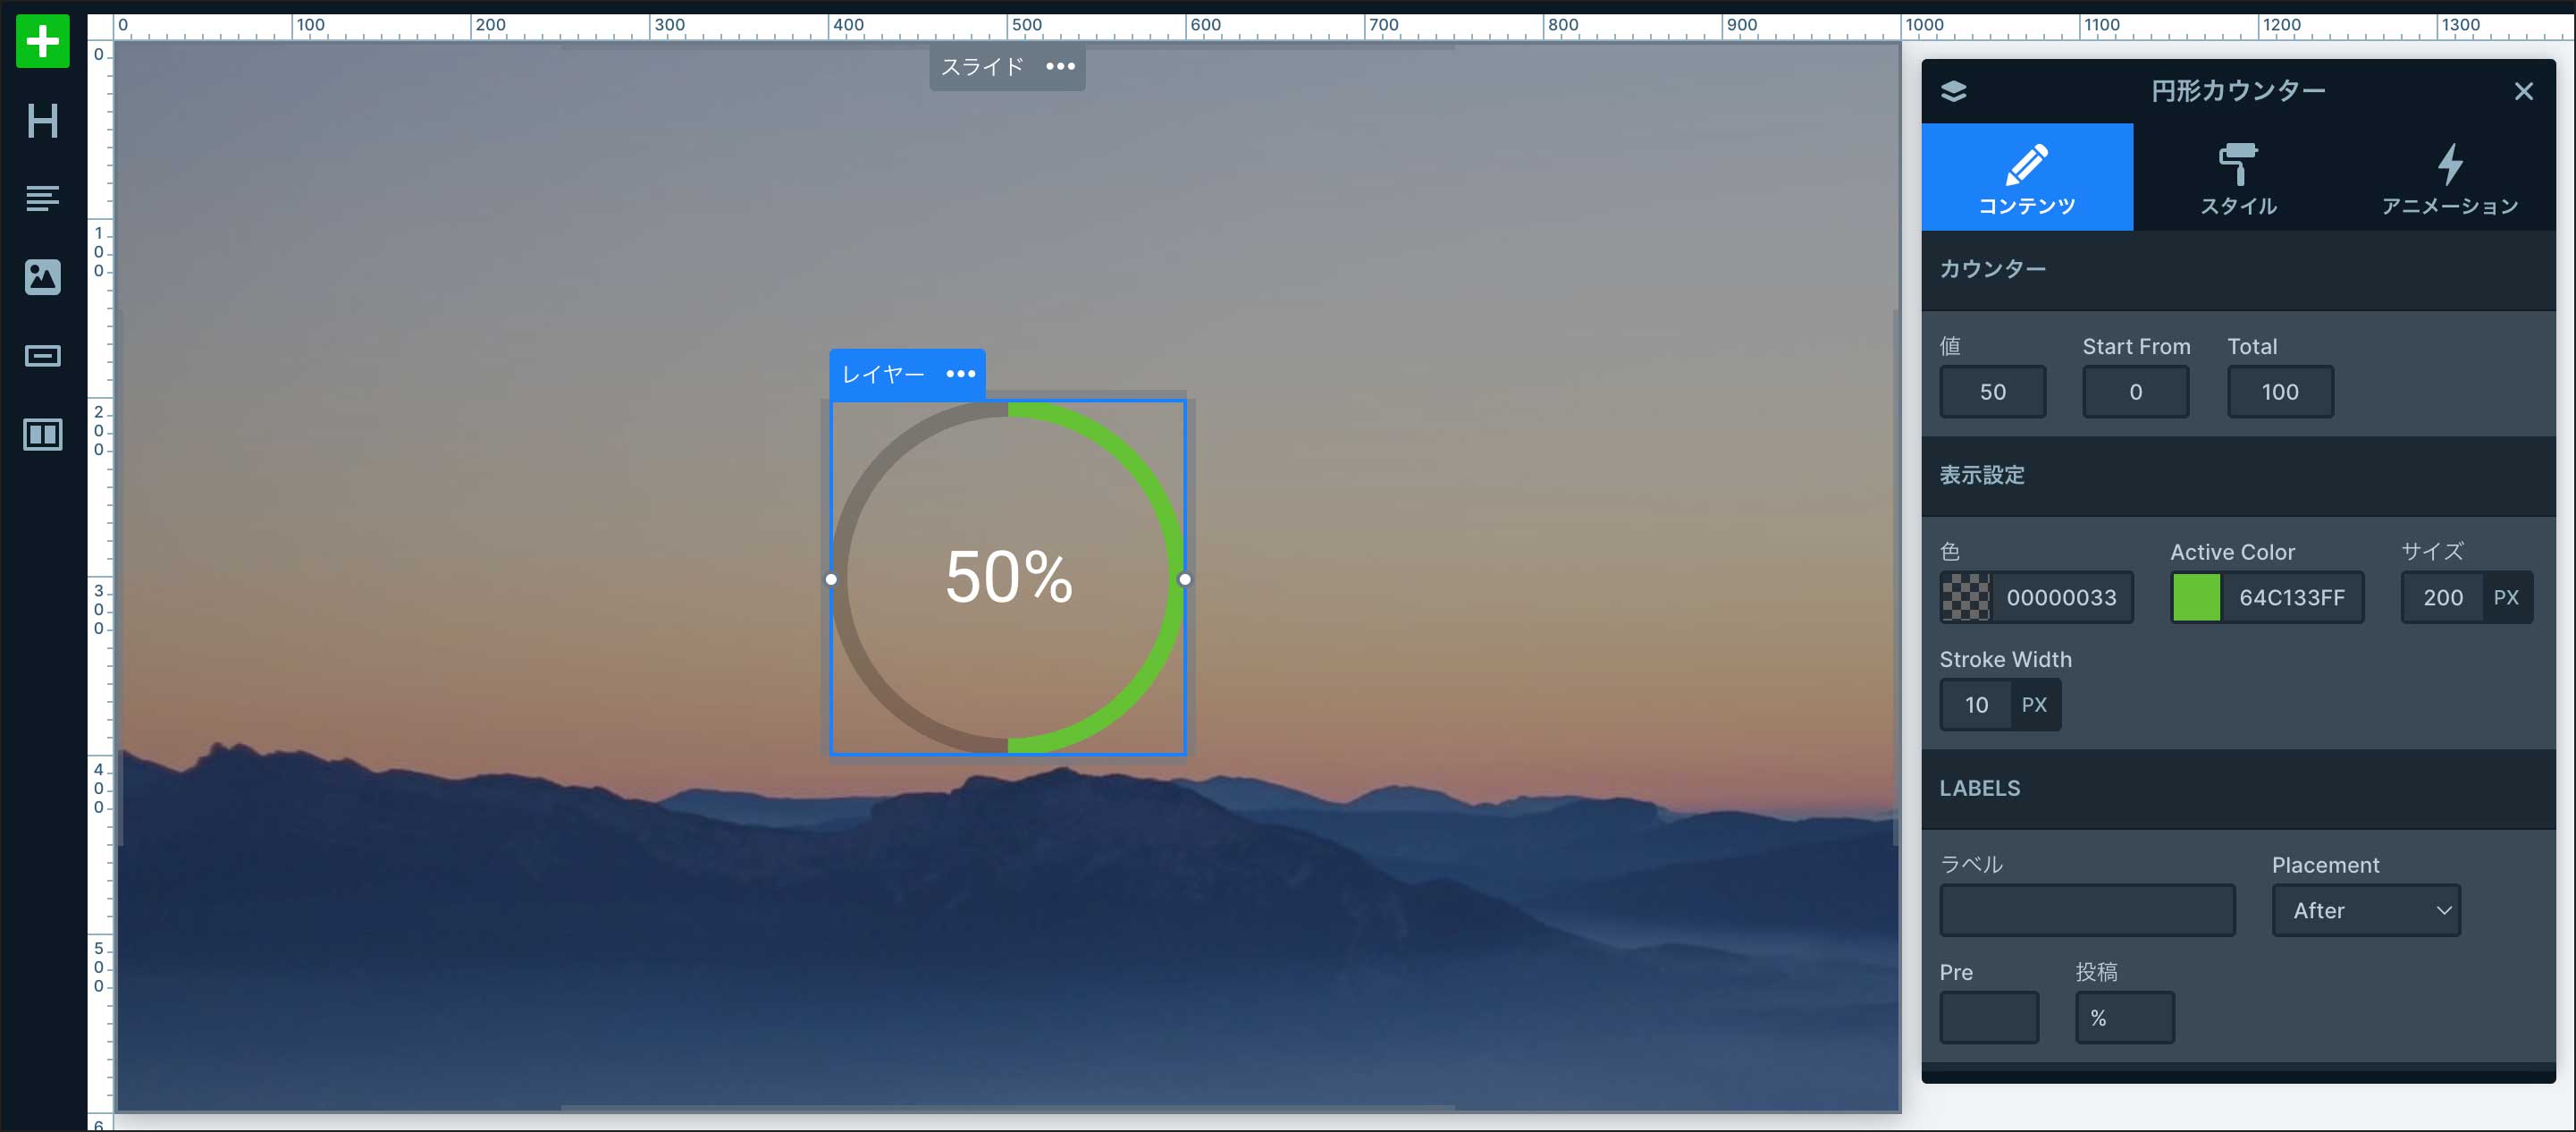
Task: Close the 円形カウンター panel
Action: click(2523, 91)
